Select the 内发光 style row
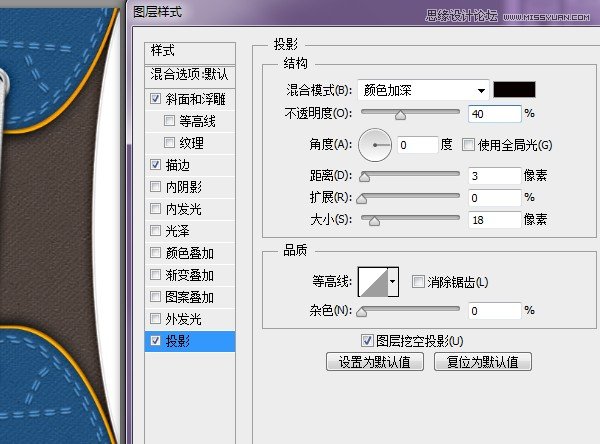The image size is (600, 444). tap(190, 209)
